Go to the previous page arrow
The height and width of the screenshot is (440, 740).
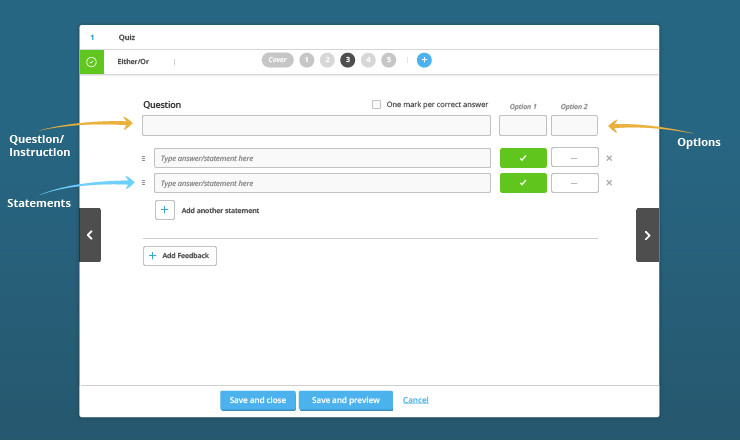point(90,235)
